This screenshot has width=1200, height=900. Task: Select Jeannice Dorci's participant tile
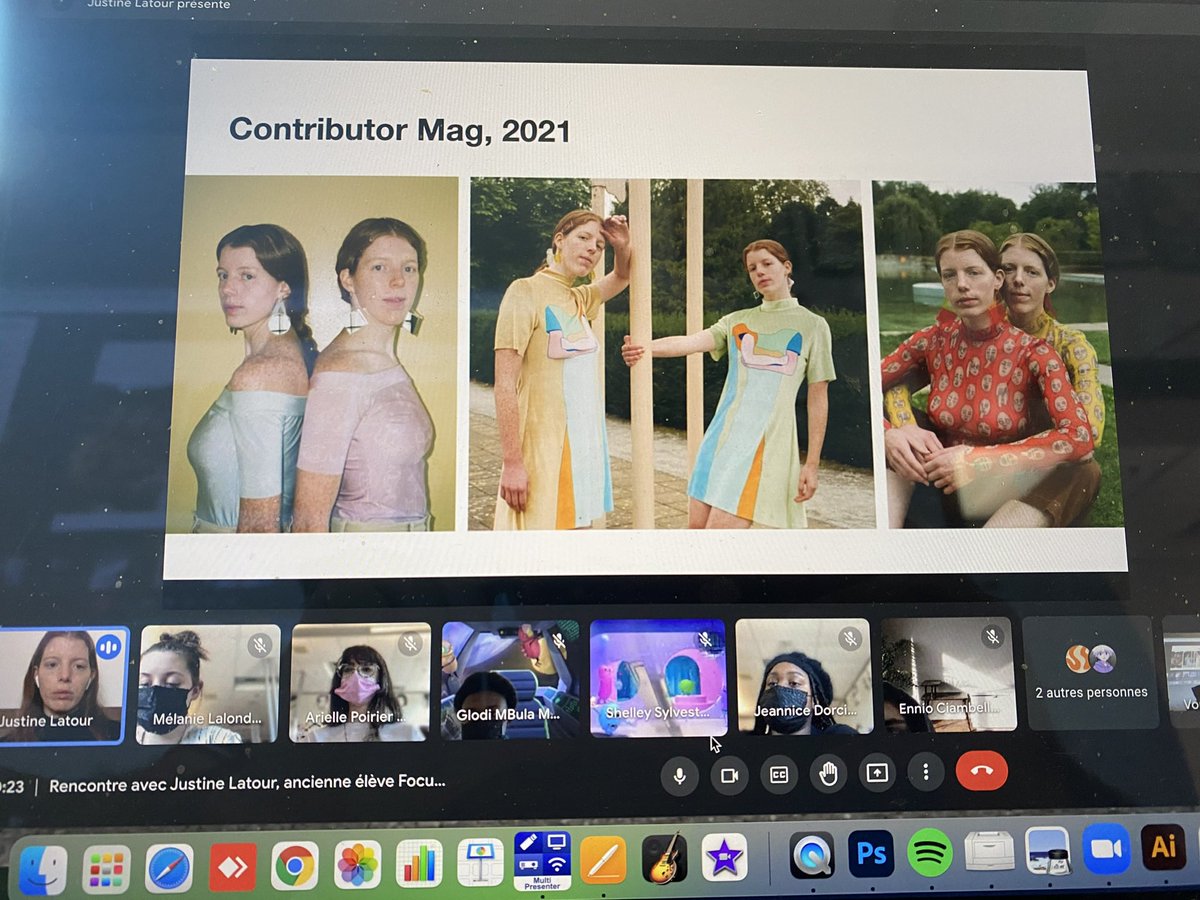click(805, 676)
